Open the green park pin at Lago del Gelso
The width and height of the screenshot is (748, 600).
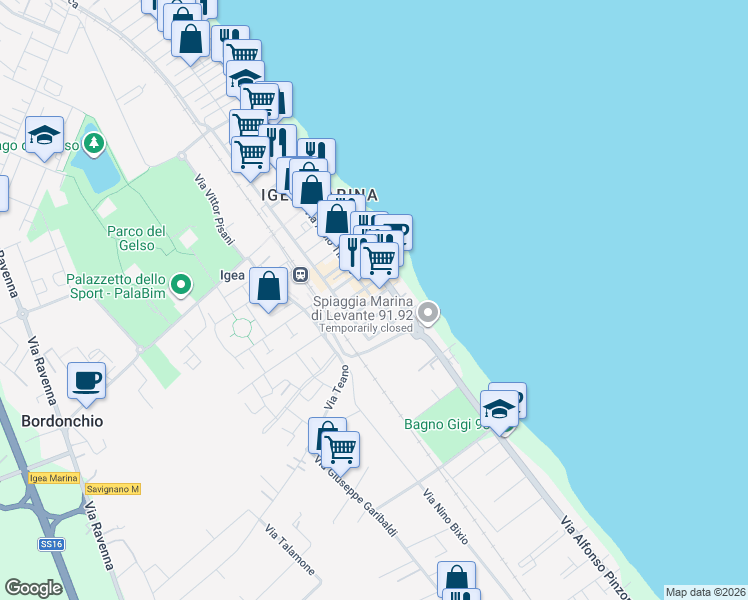94,143
